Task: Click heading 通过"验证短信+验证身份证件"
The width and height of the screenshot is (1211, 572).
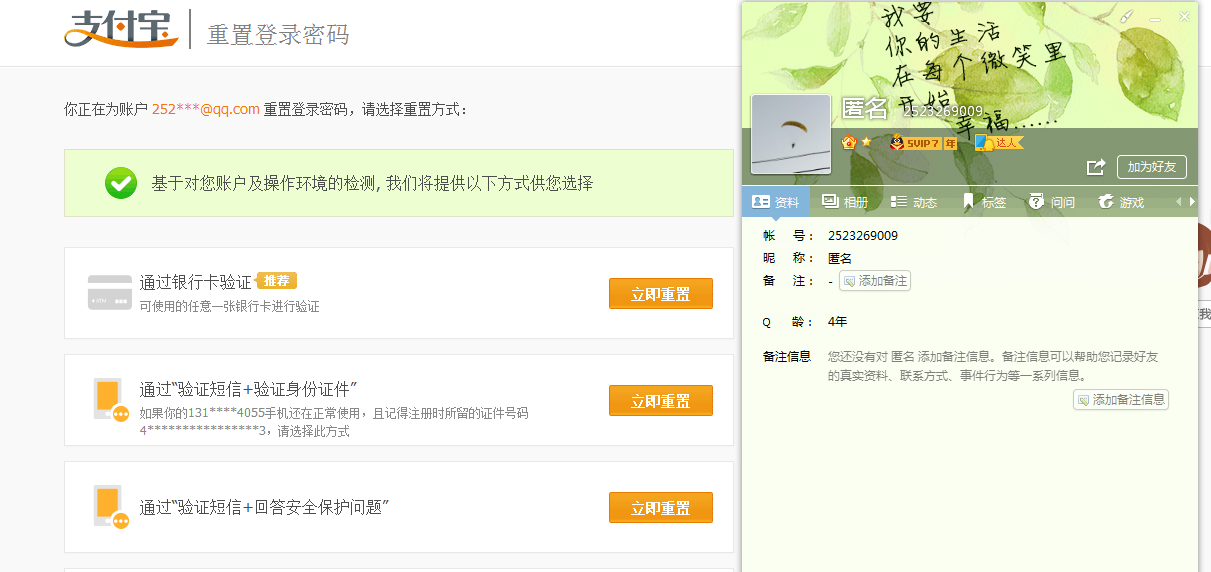Action: coord(249,389)
